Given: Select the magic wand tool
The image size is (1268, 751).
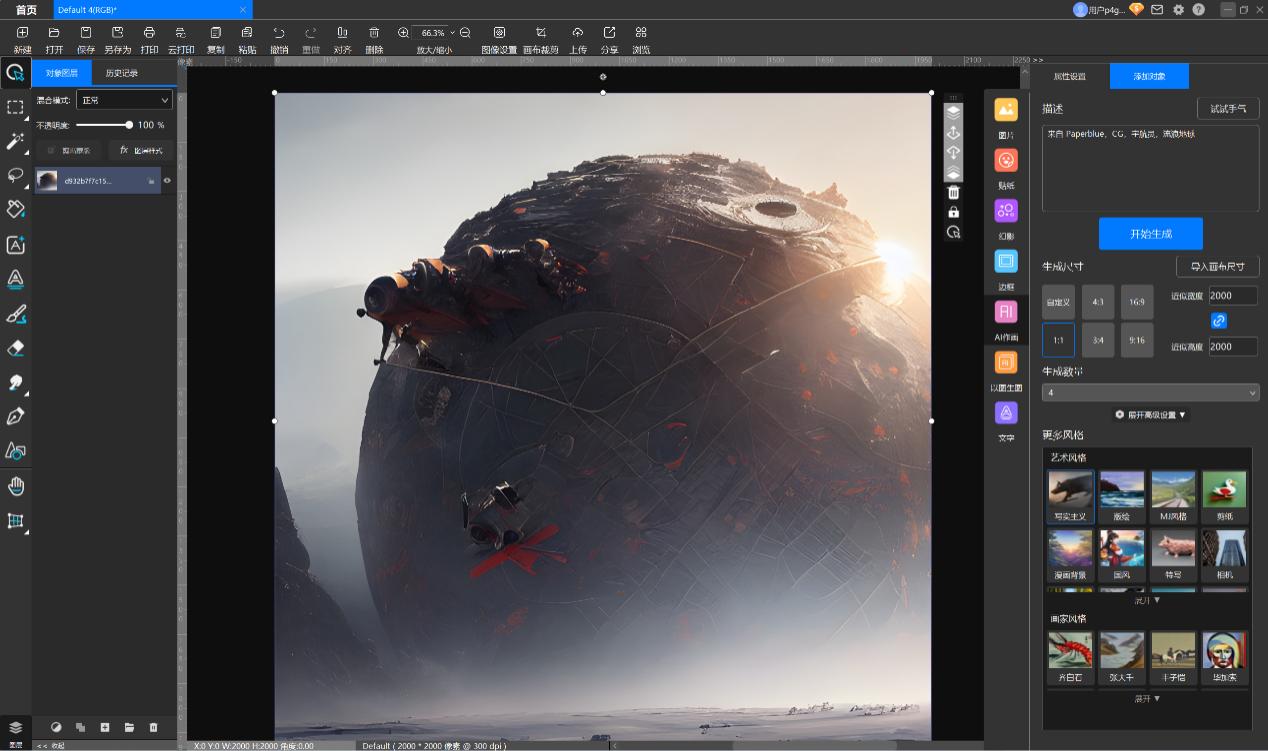Looking at the screenshot, I should tap(15, 141).
